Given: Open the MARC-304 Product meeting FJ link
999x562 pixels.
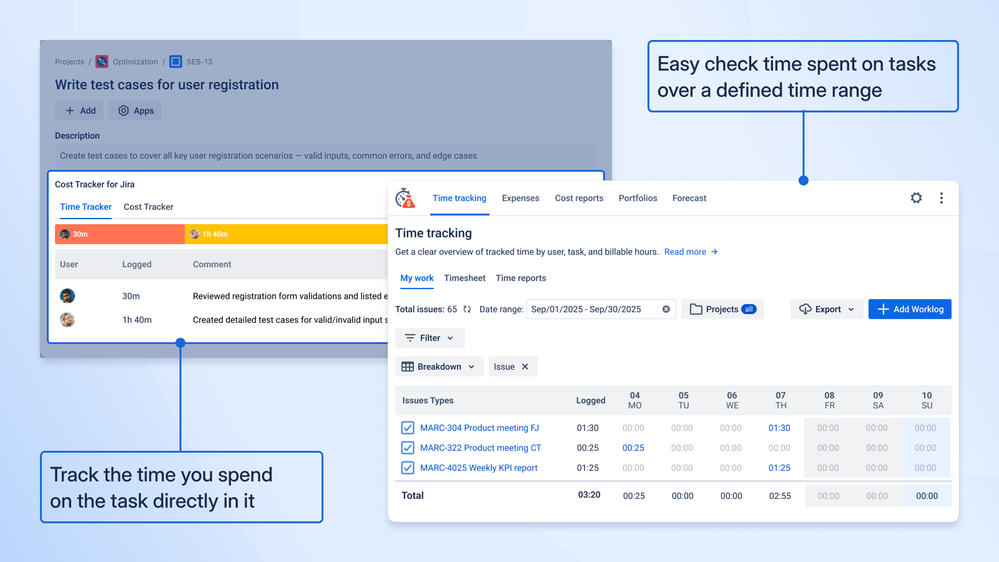Looking at the screenshot, I should [479, 428].
